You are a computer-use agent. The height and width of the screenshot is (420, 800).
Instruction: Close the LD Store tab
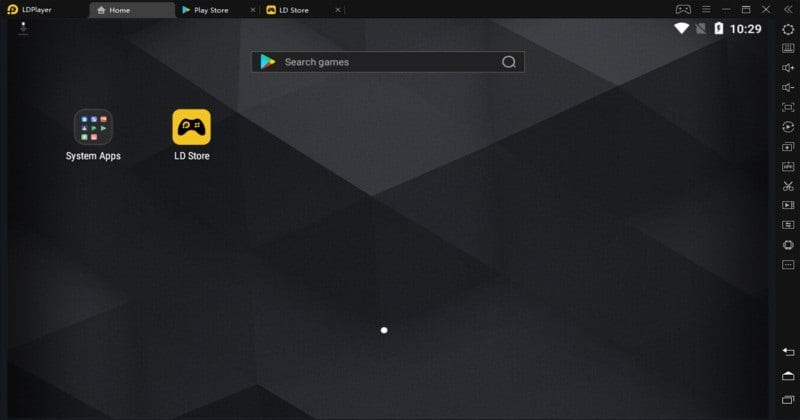point(337,10)
